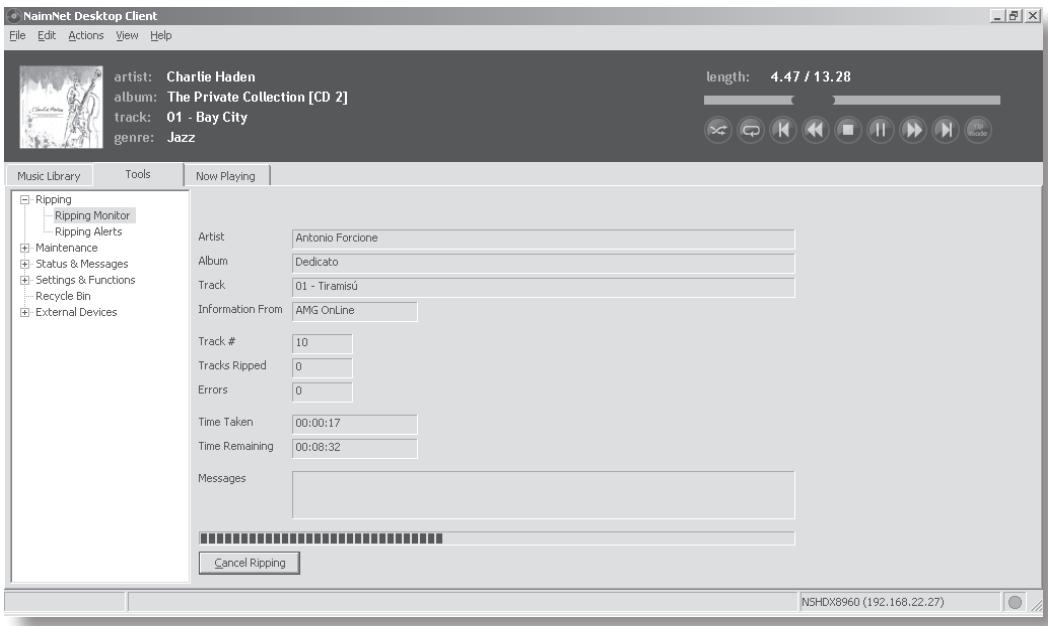Click the rewind playback icon

815,130
